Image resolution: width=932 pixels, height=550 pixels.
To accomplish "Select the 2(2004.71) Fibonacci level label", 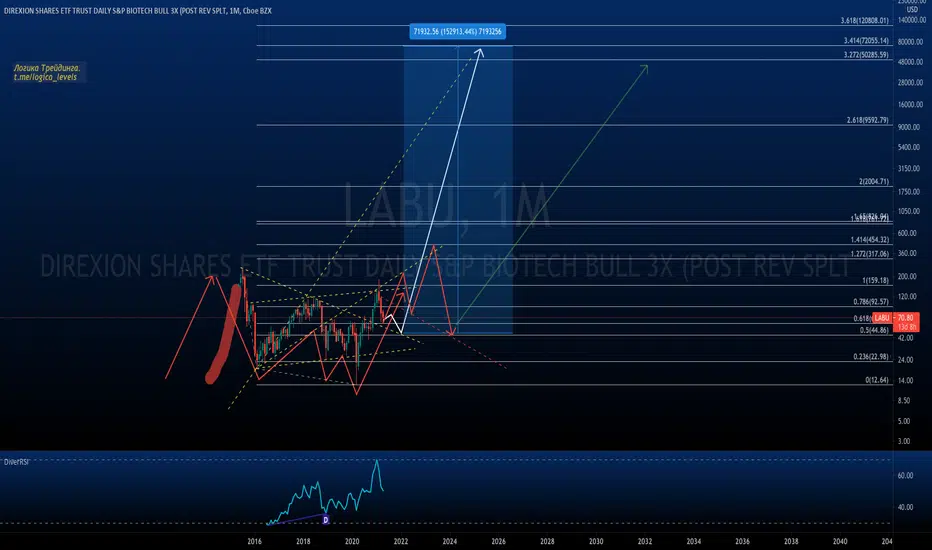I will point(874,182).
